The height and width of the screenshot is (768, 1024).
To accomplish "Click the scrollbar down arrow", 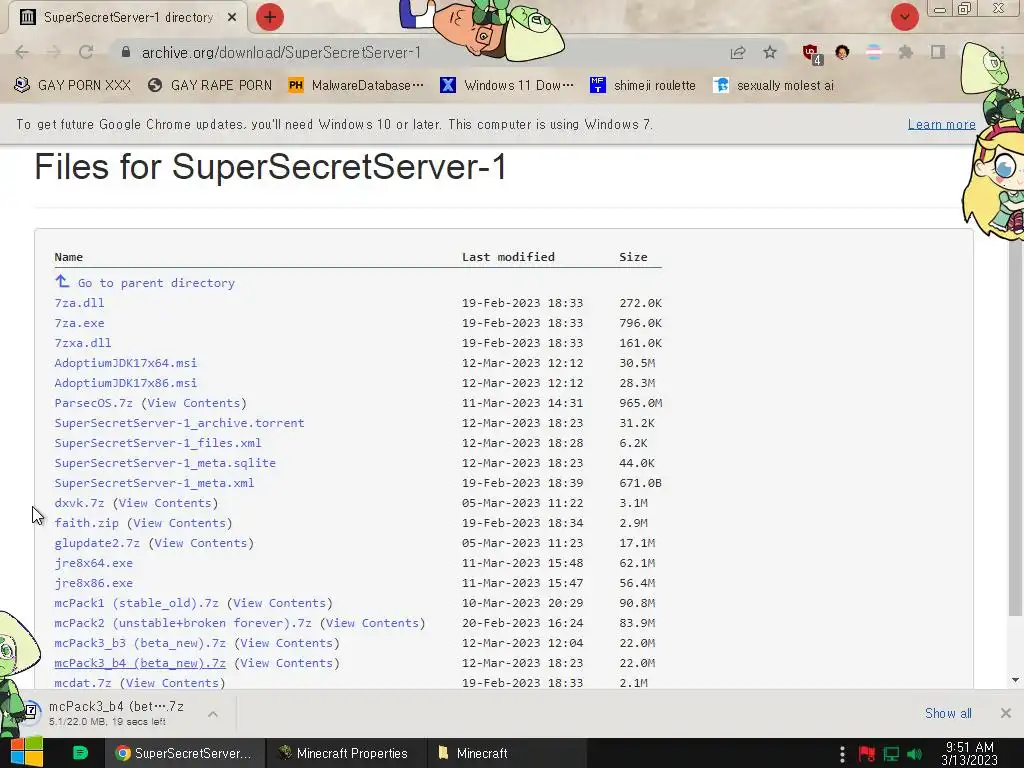I will (x=1015, y=680).
